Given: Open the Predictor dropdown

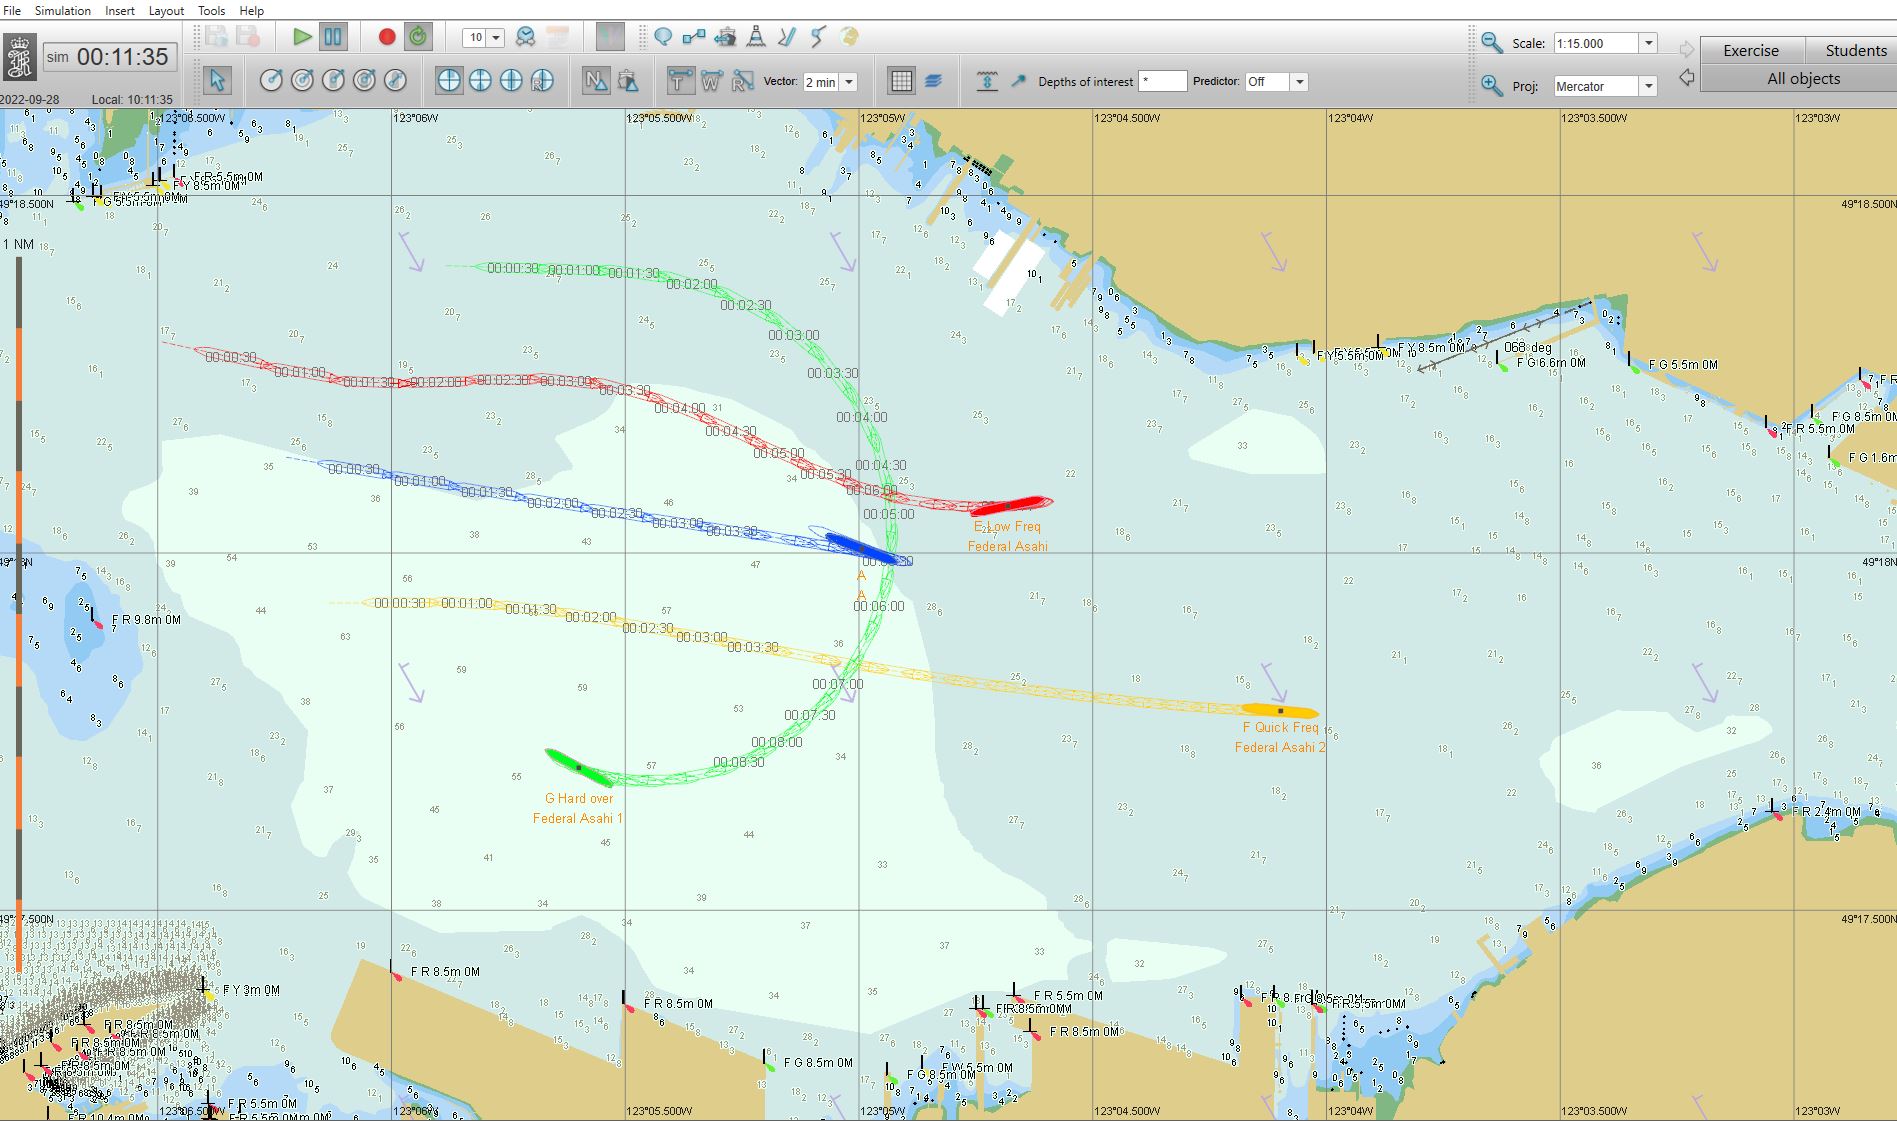Looking at the screenshot, I should [1299, 82].
